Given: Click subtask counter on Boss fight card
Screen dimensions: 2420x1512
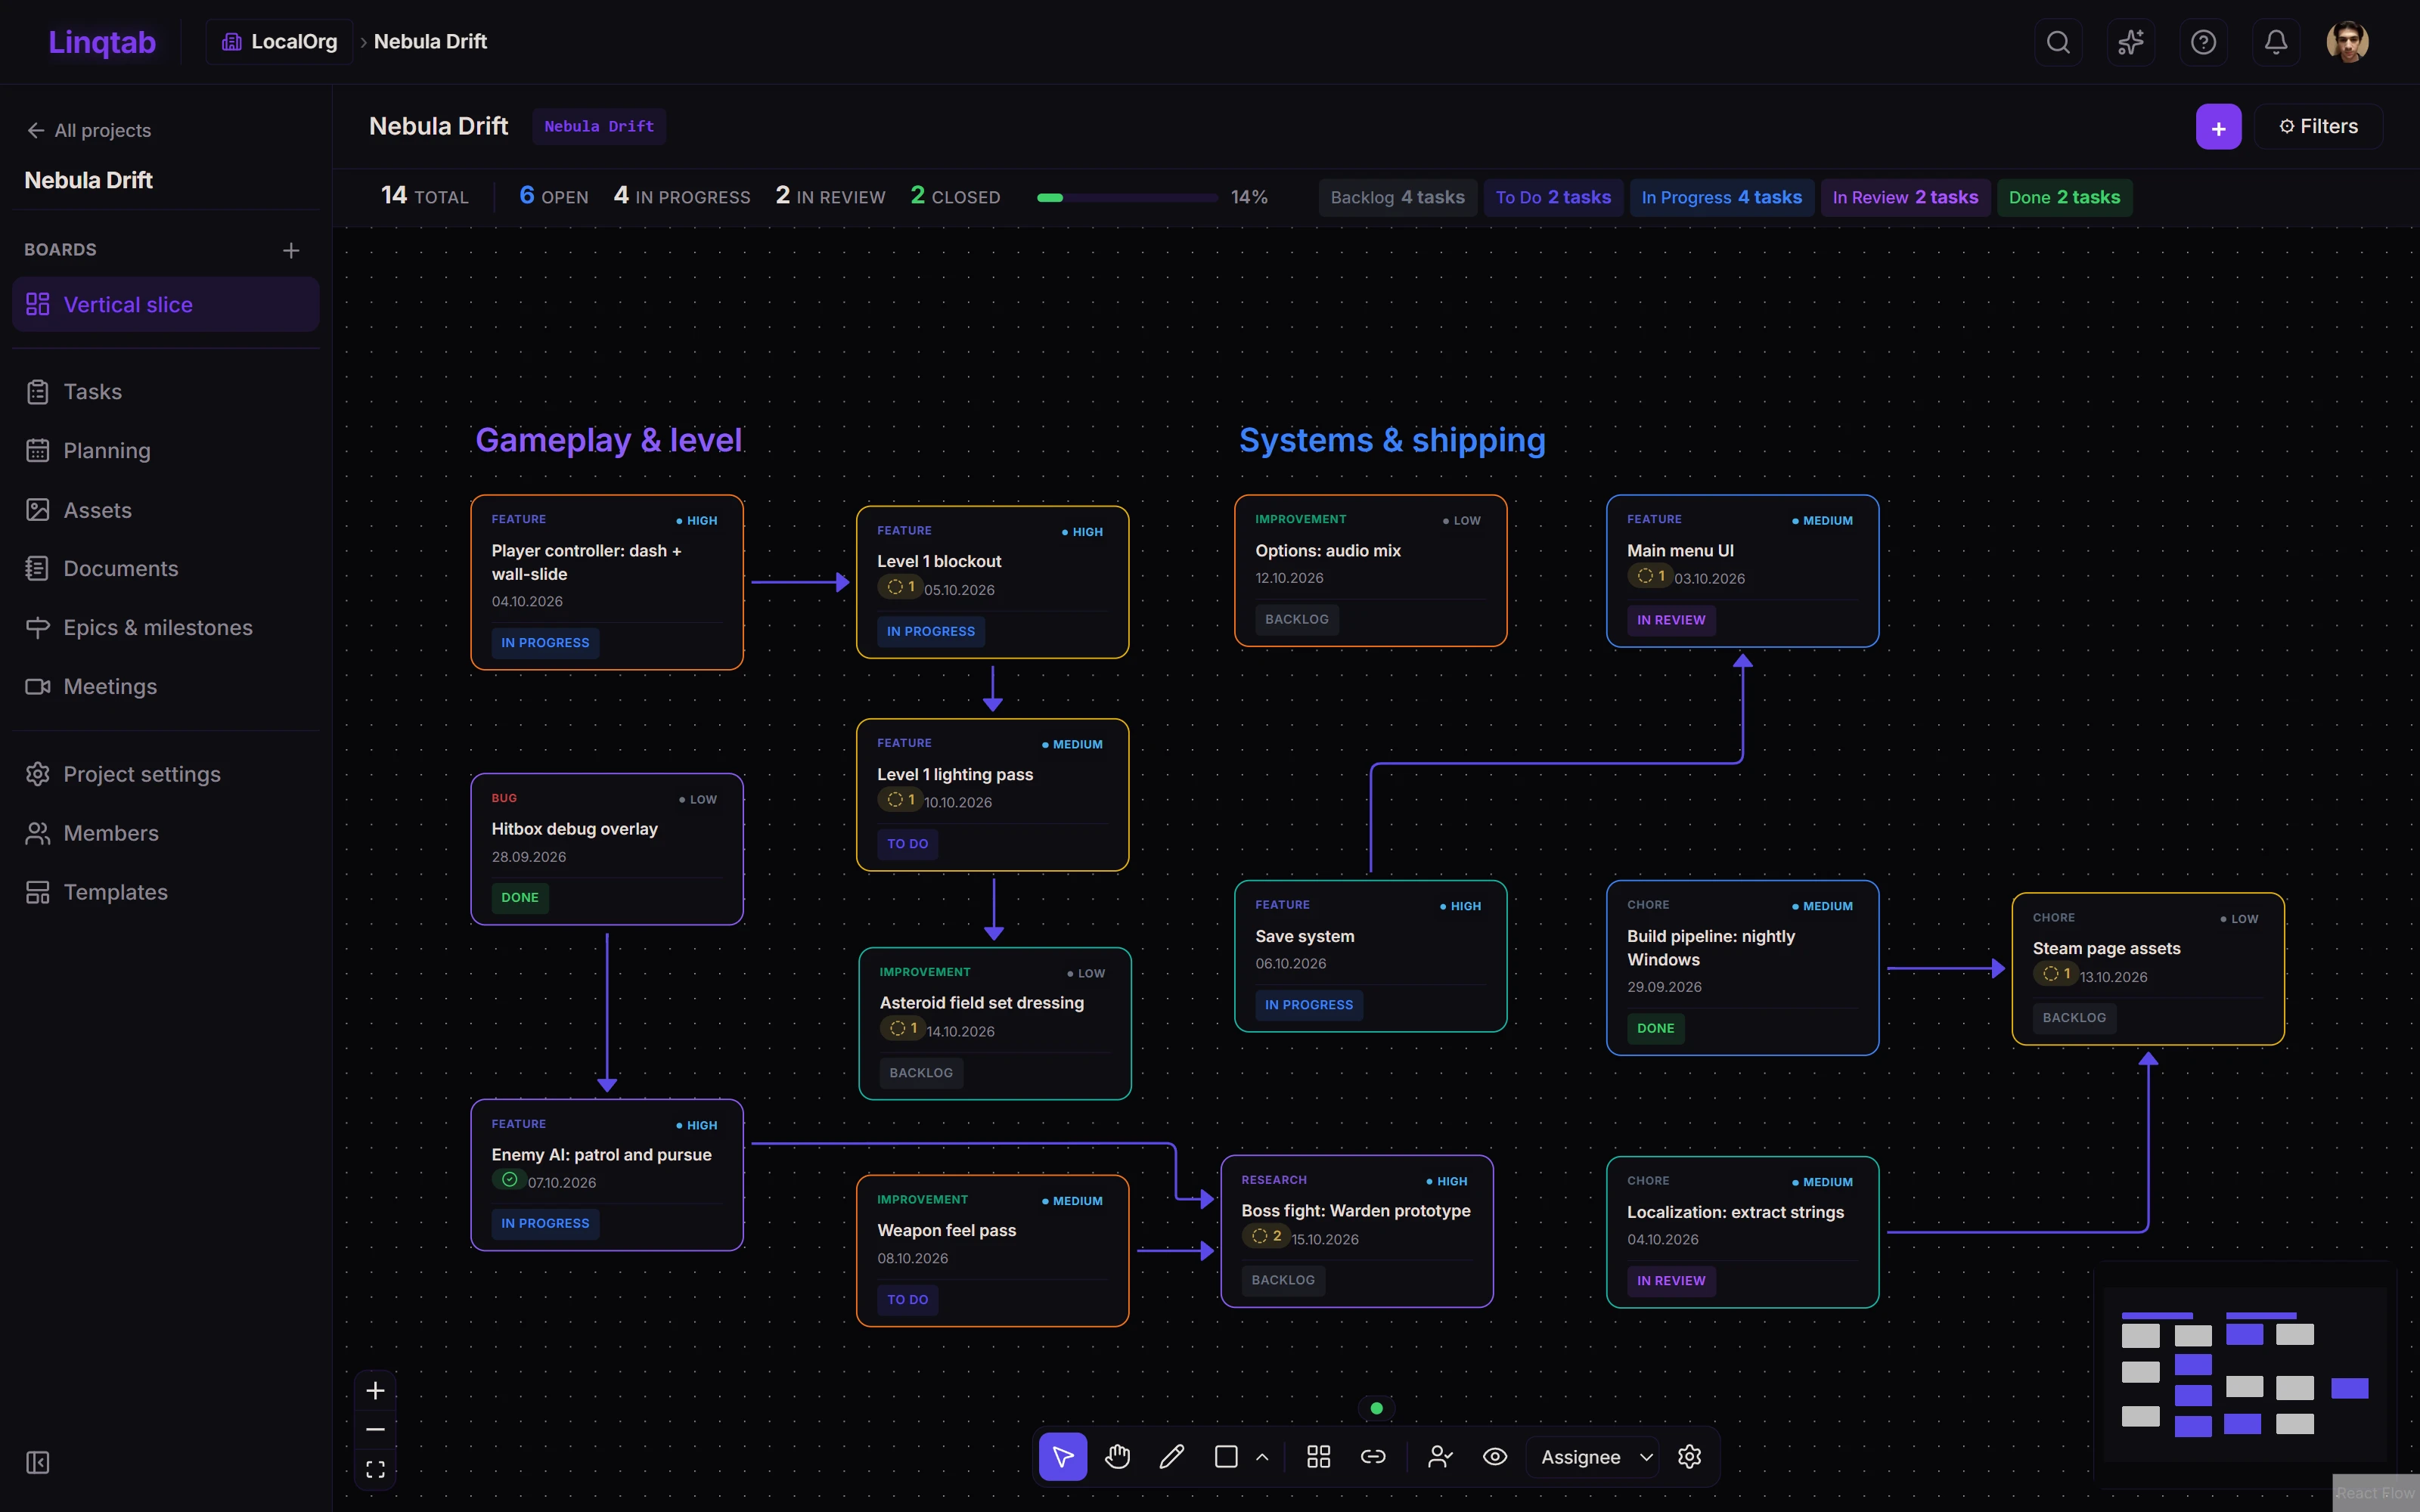Looking at the screenshot, I should click(x=1266, y=1236).
